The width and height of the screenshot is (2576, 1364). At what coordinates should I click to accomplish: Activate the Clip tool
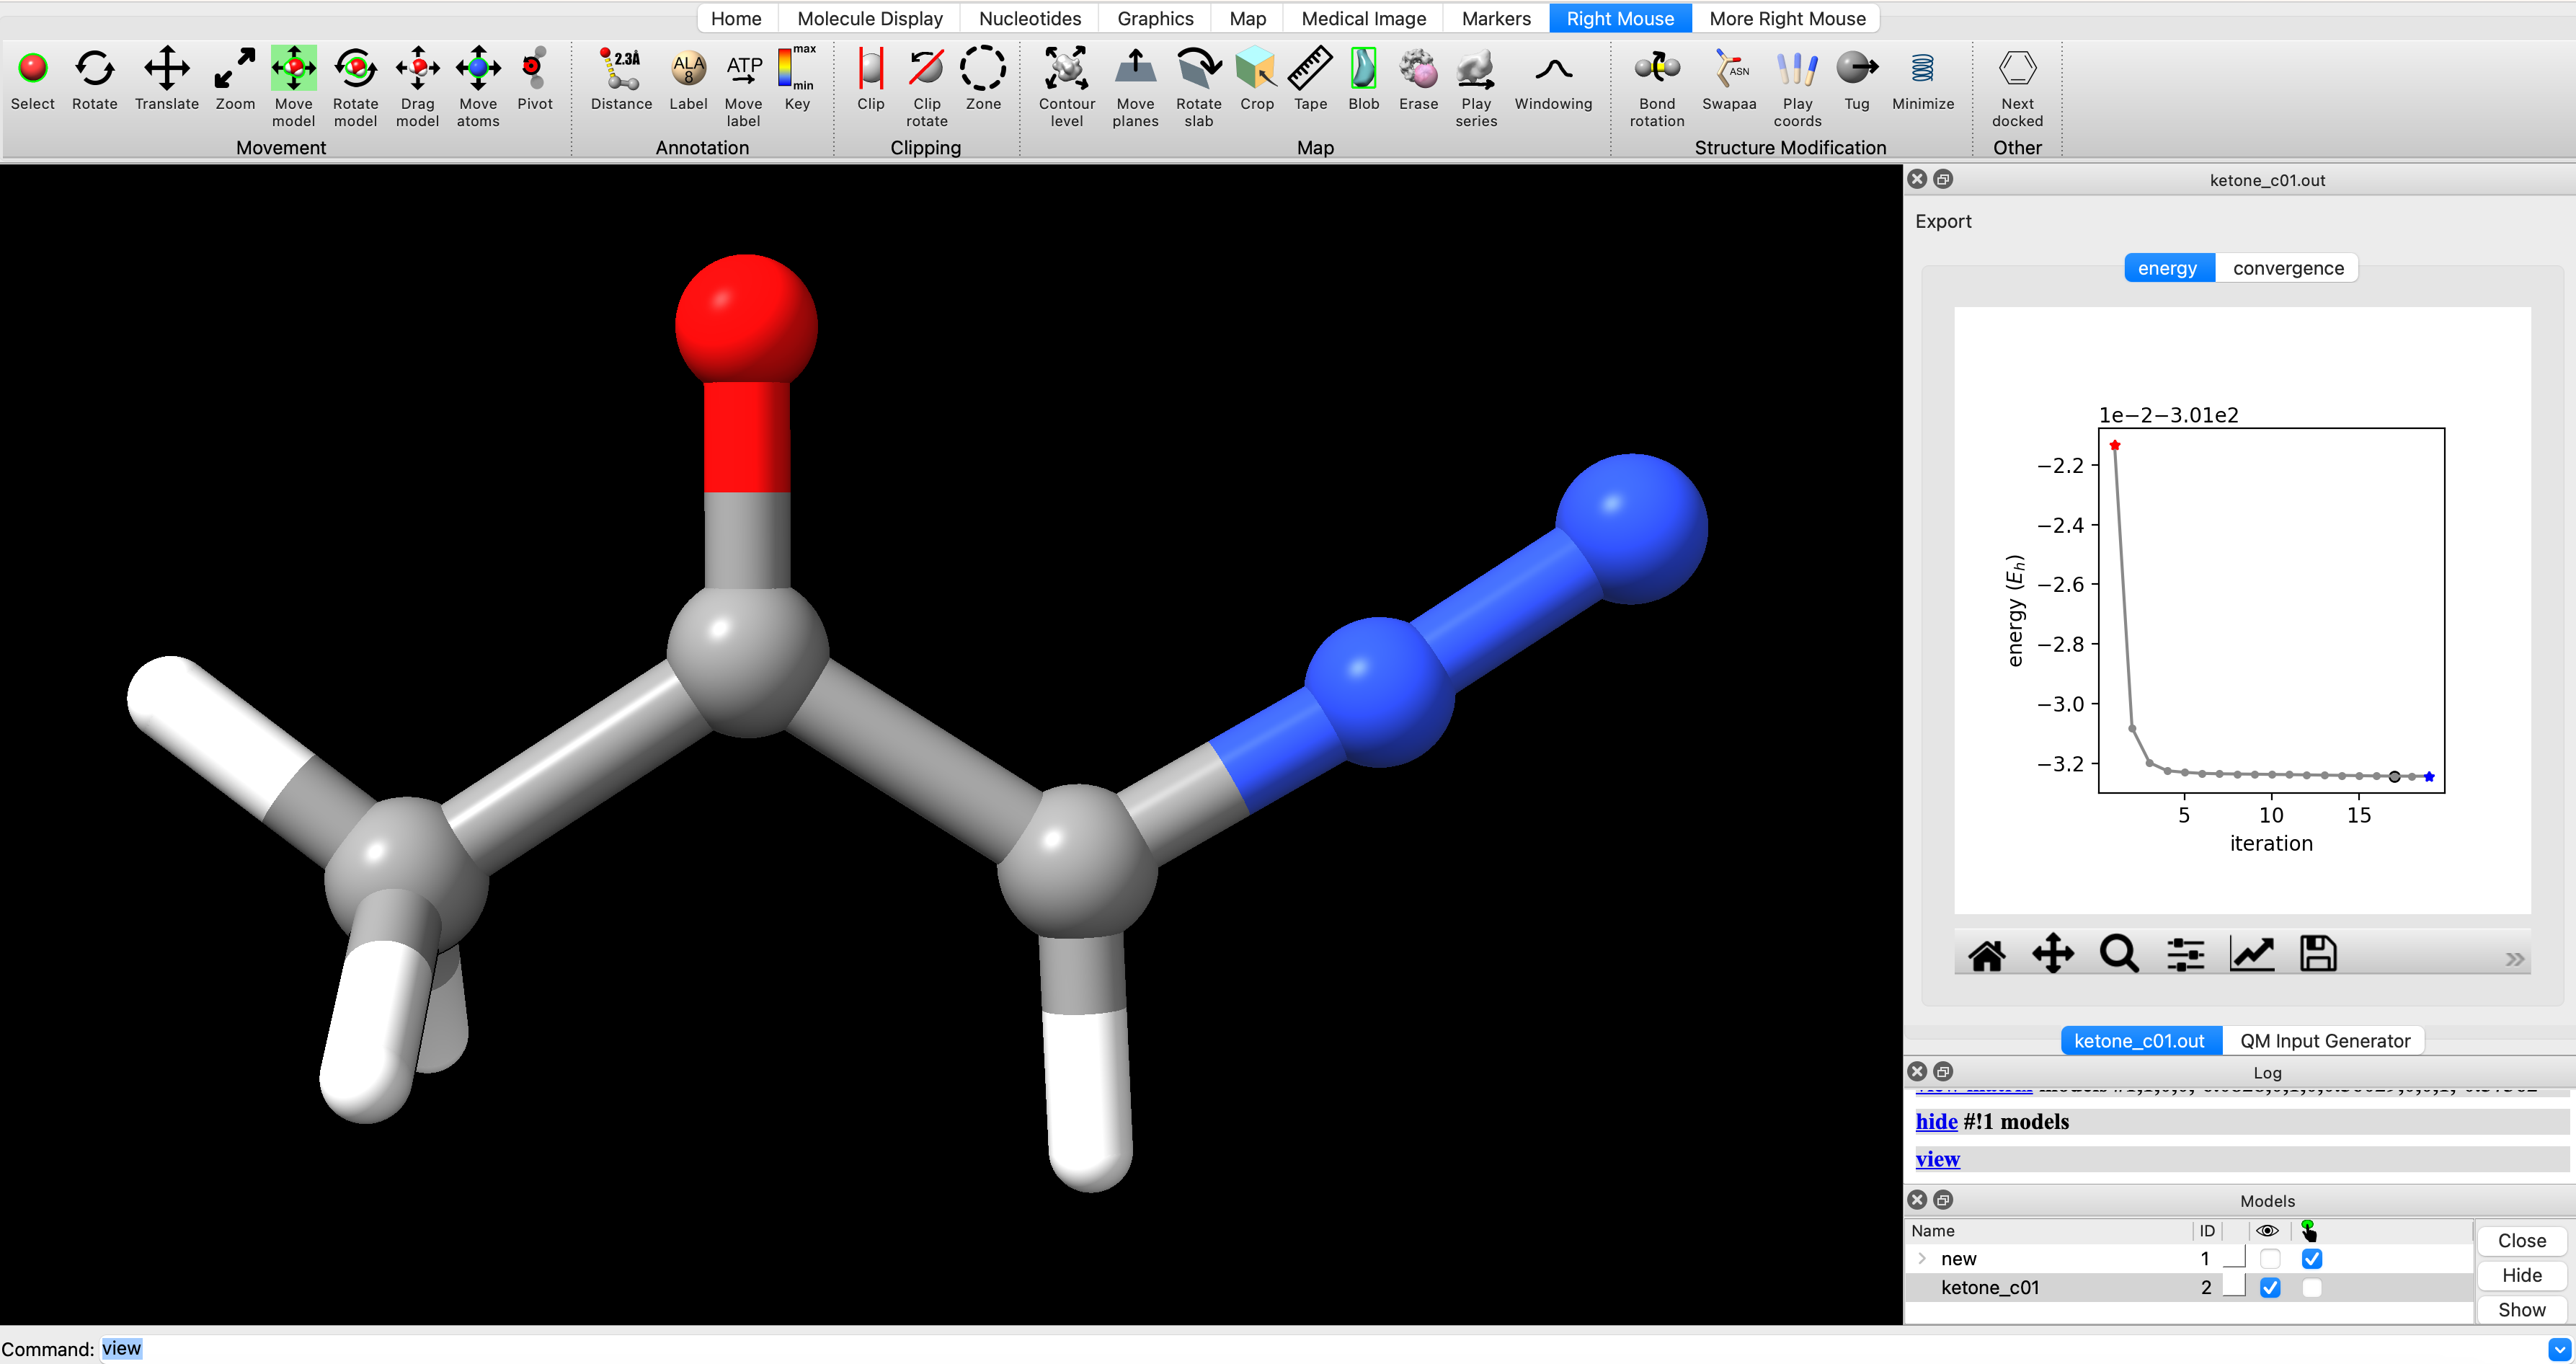pyautogui.click(x=871, y=68)
